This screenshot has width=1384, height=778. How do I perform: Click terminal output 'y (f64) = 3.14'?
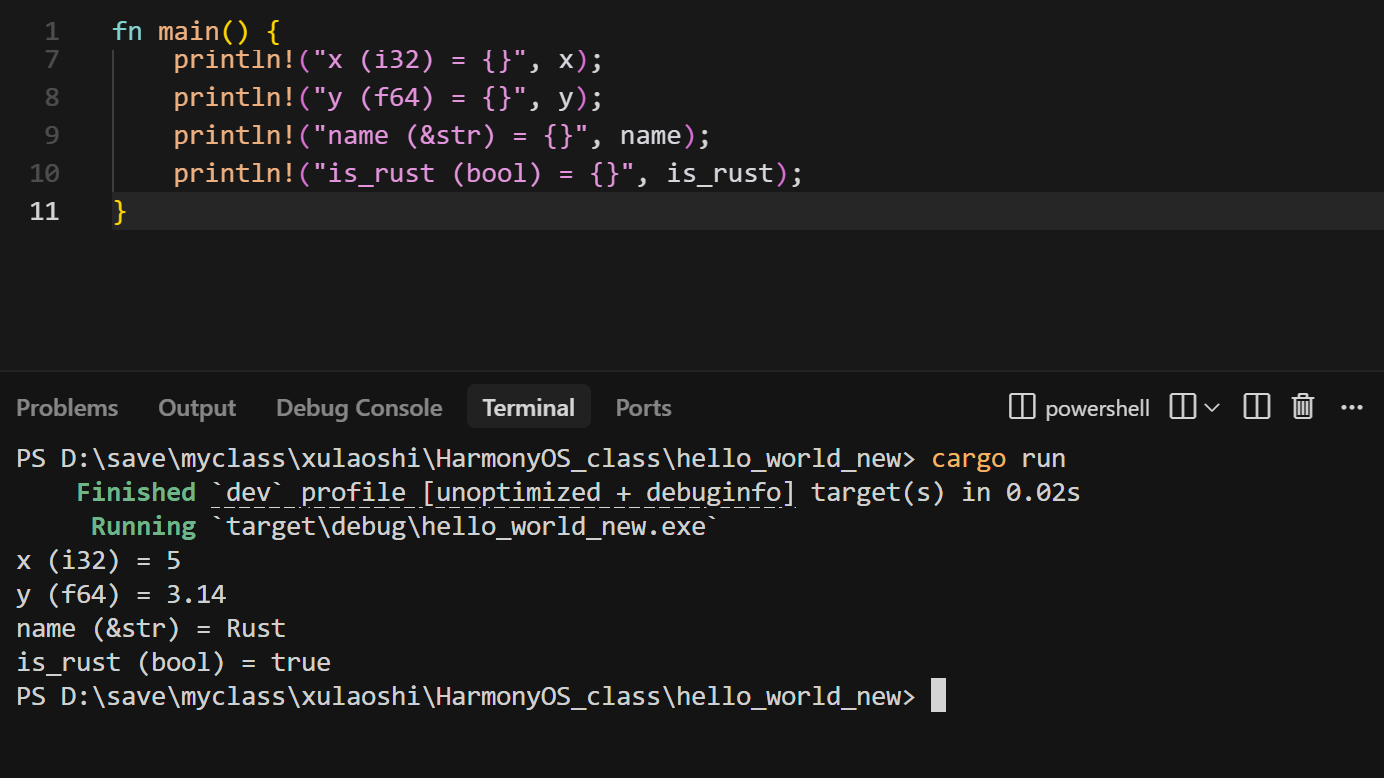(x=121, y=595)
